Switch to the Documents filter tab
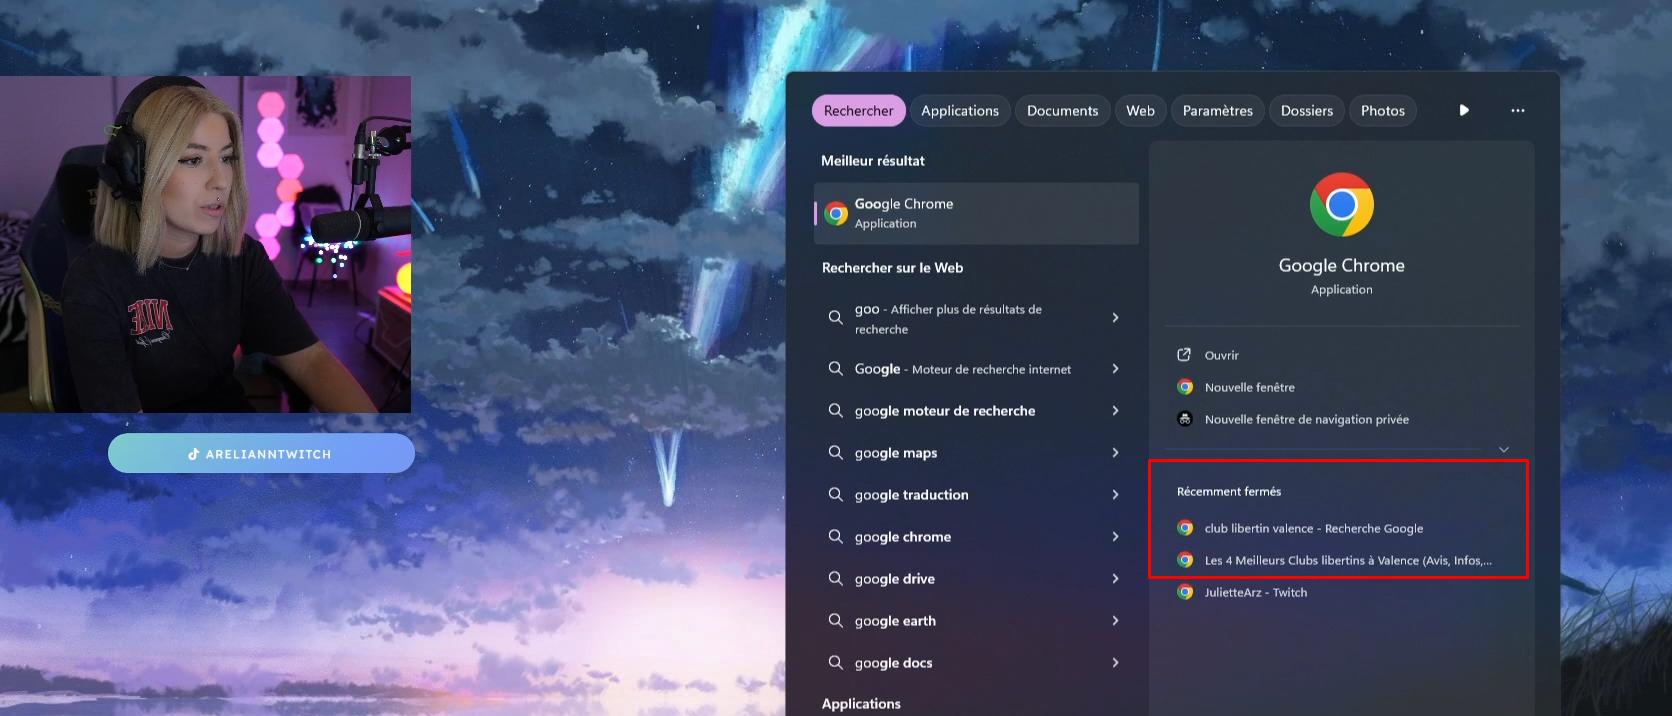1672x716 pixels. 1062,111
